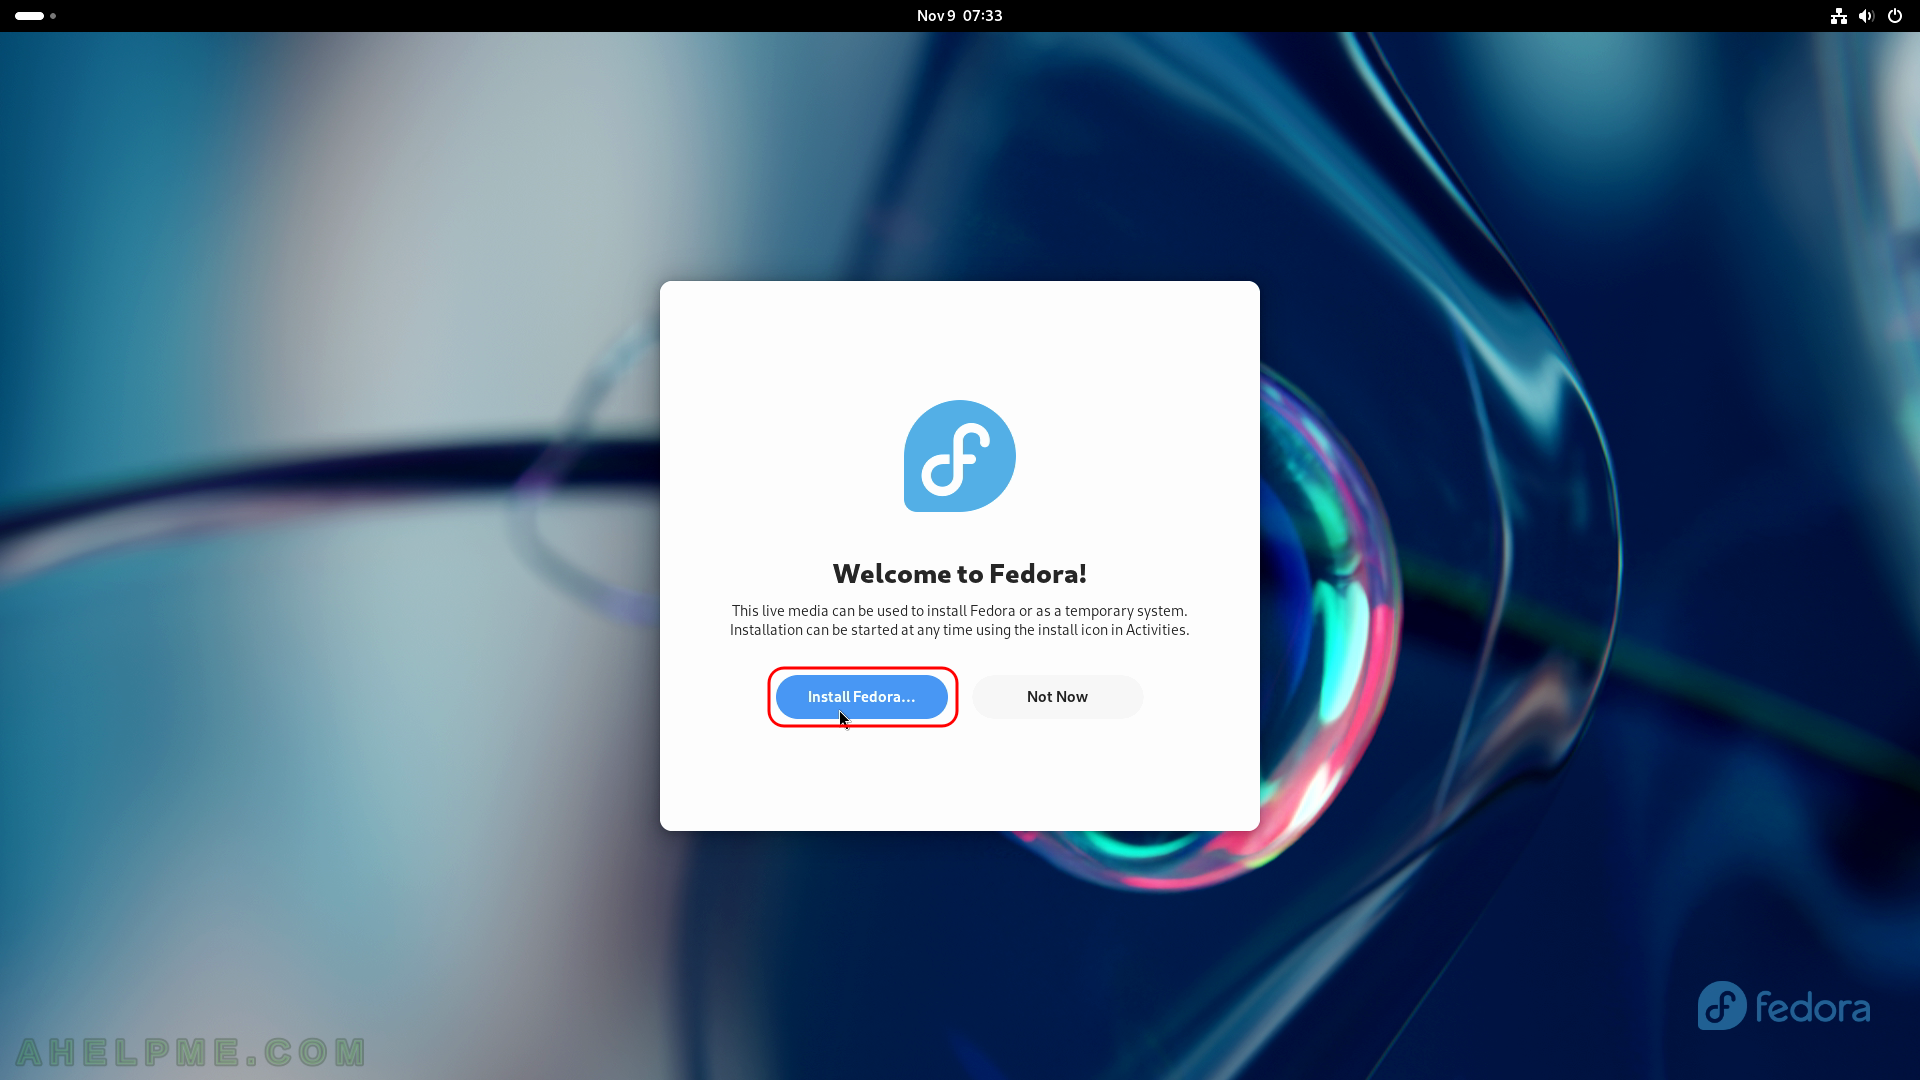Click the "Welcome to Fedora!" heading

960,573
